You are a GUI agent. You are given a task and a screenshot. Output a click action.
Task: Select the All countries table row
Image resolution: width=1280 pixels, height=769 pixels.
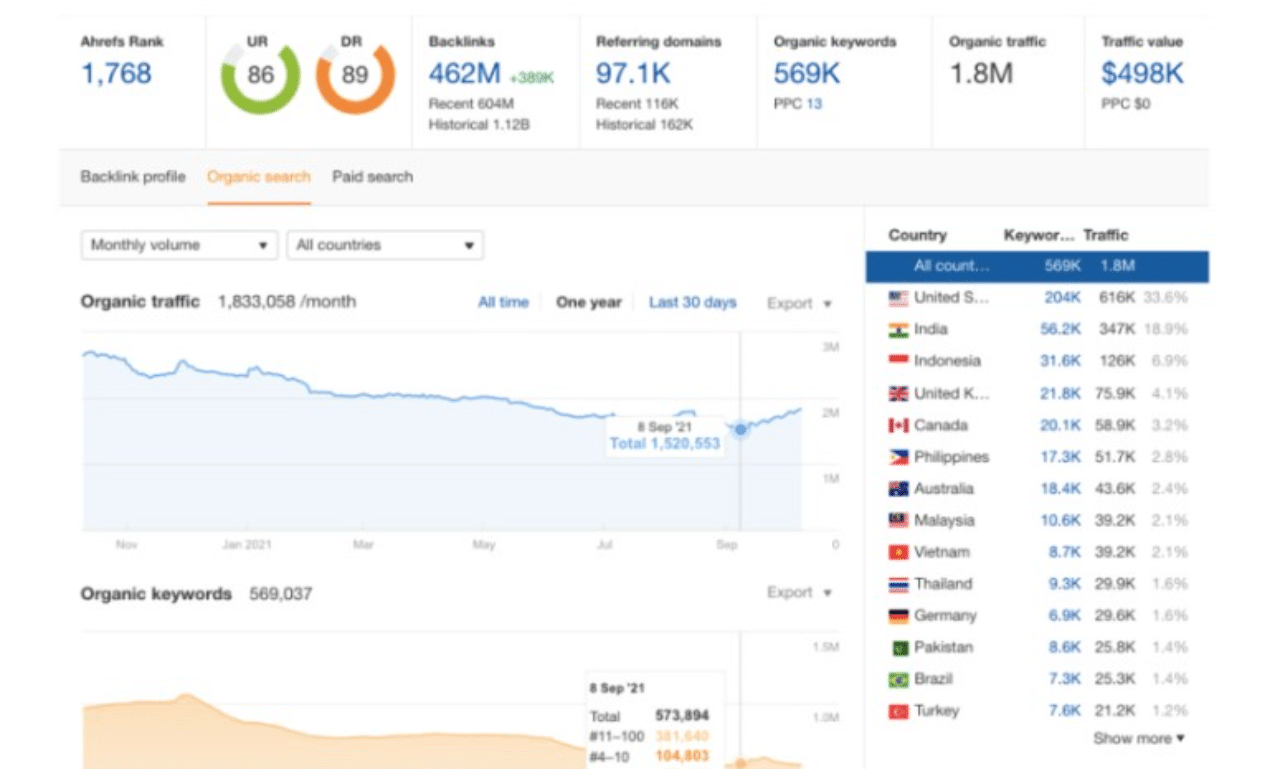pyautogui.click(x=1036, y=267)
